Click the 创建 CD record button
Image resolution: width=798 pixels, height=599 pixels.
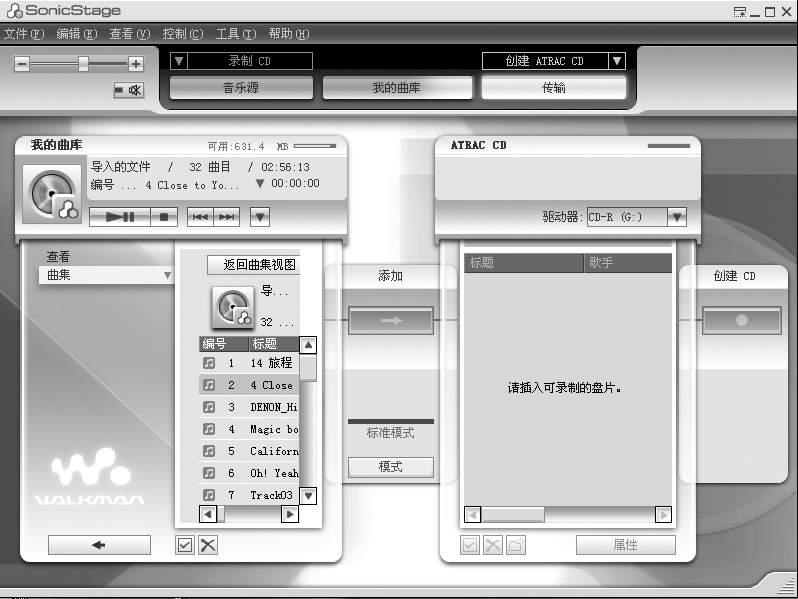tap(742, 321)
